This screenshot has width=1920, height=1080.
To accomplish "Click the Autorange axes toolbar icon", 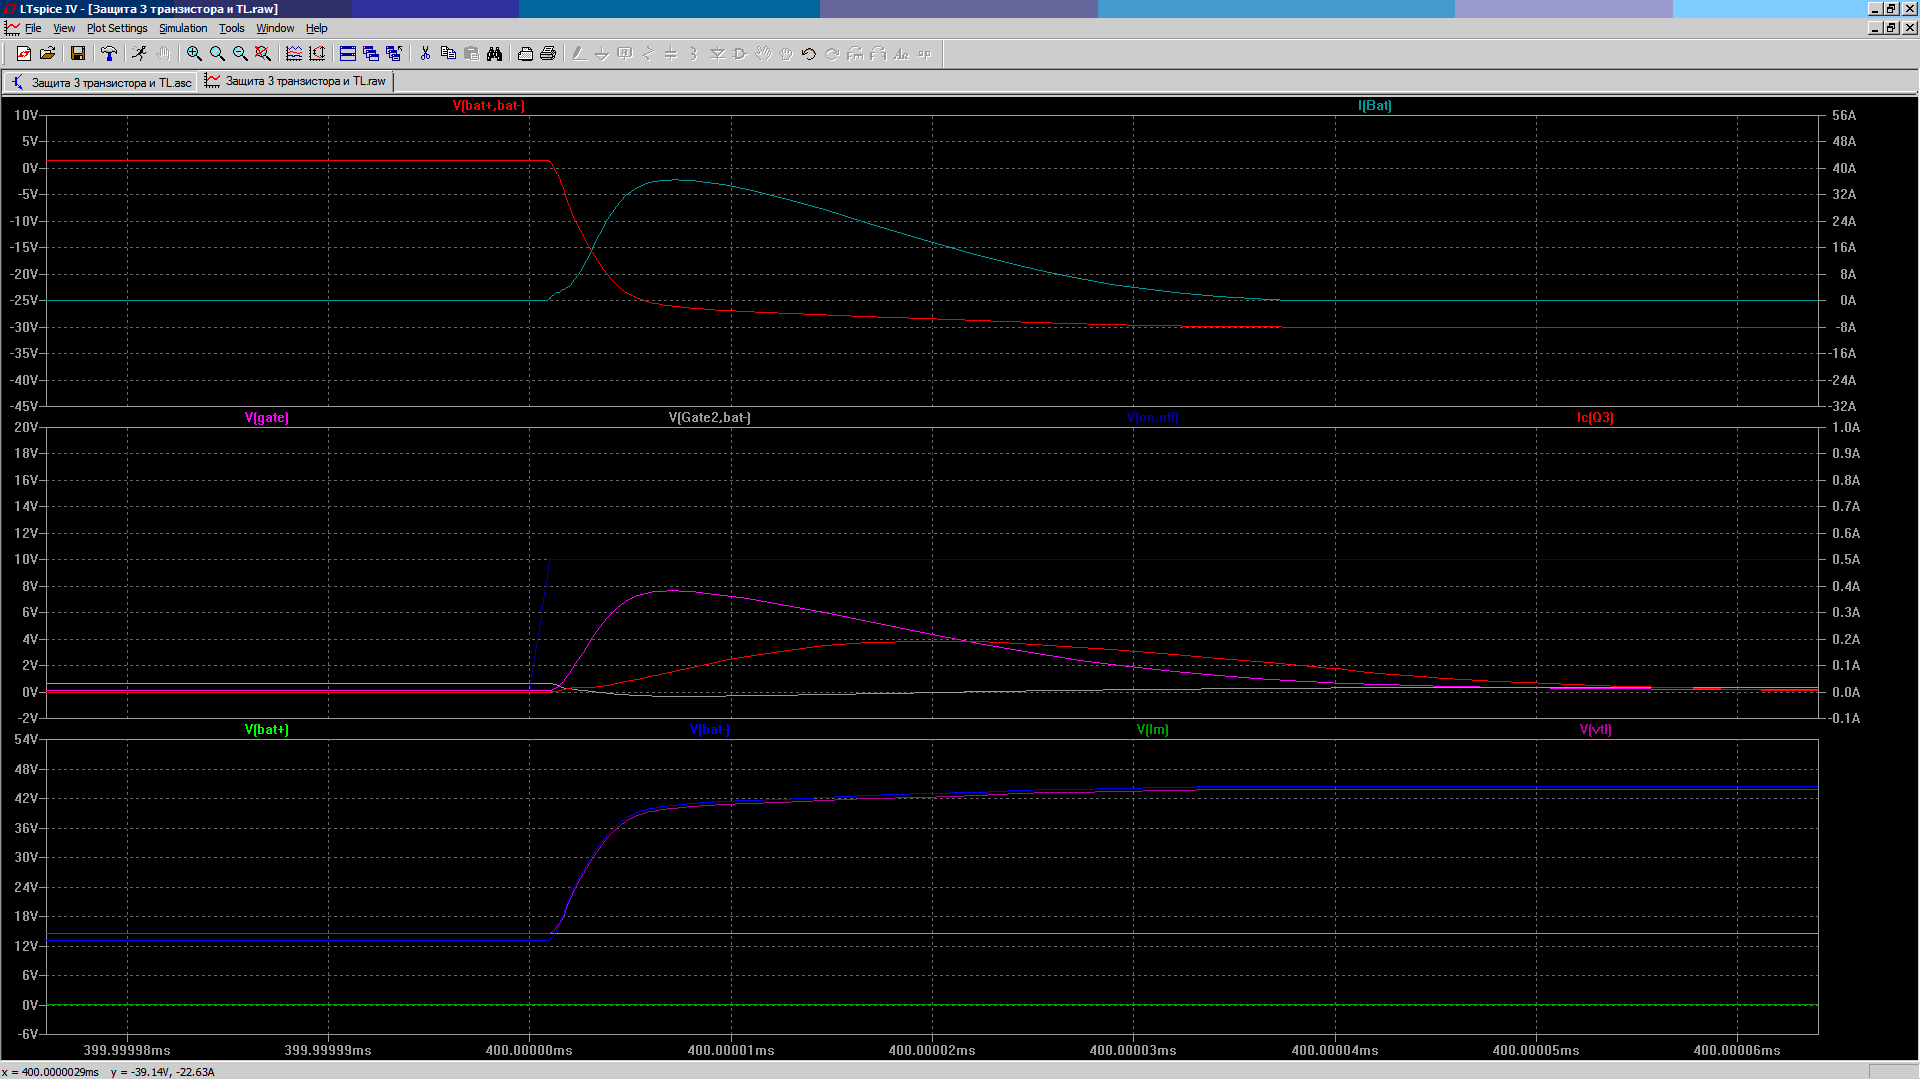I will (317, 54).
